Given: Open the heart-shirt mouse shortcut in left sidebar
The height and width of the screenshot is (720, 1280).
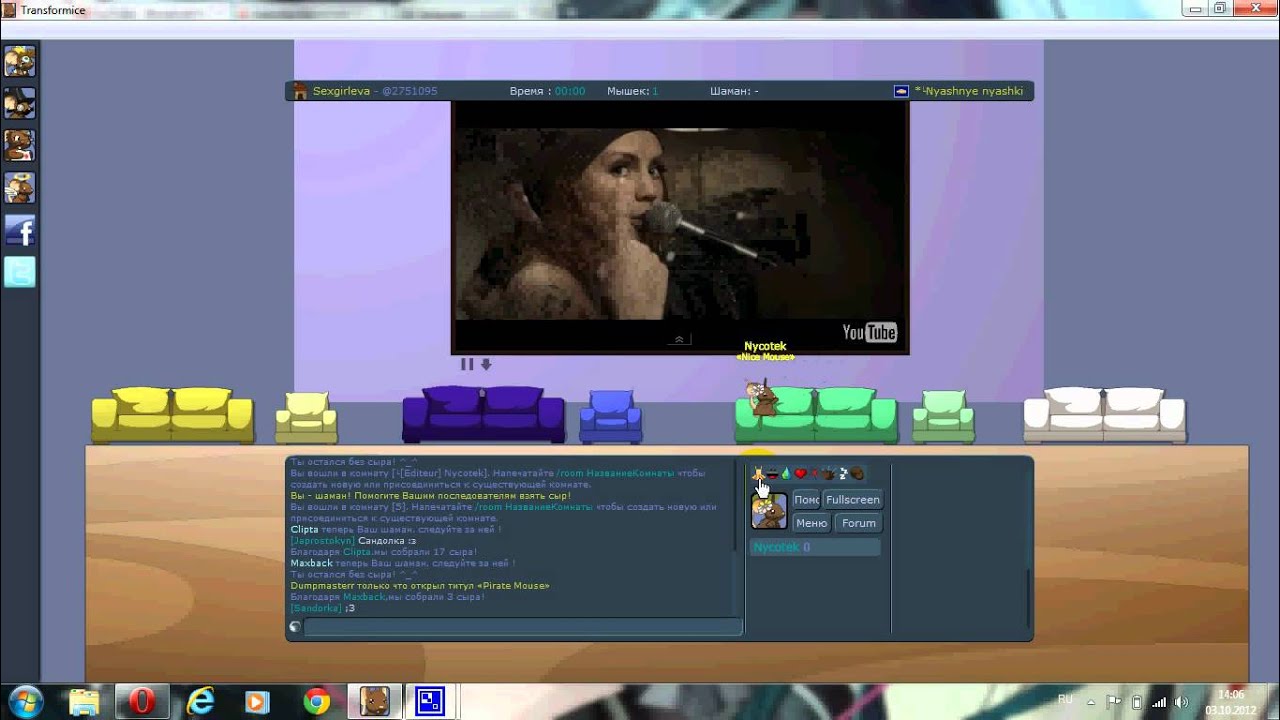Looking at the screenshot, I should pos(20,145).
